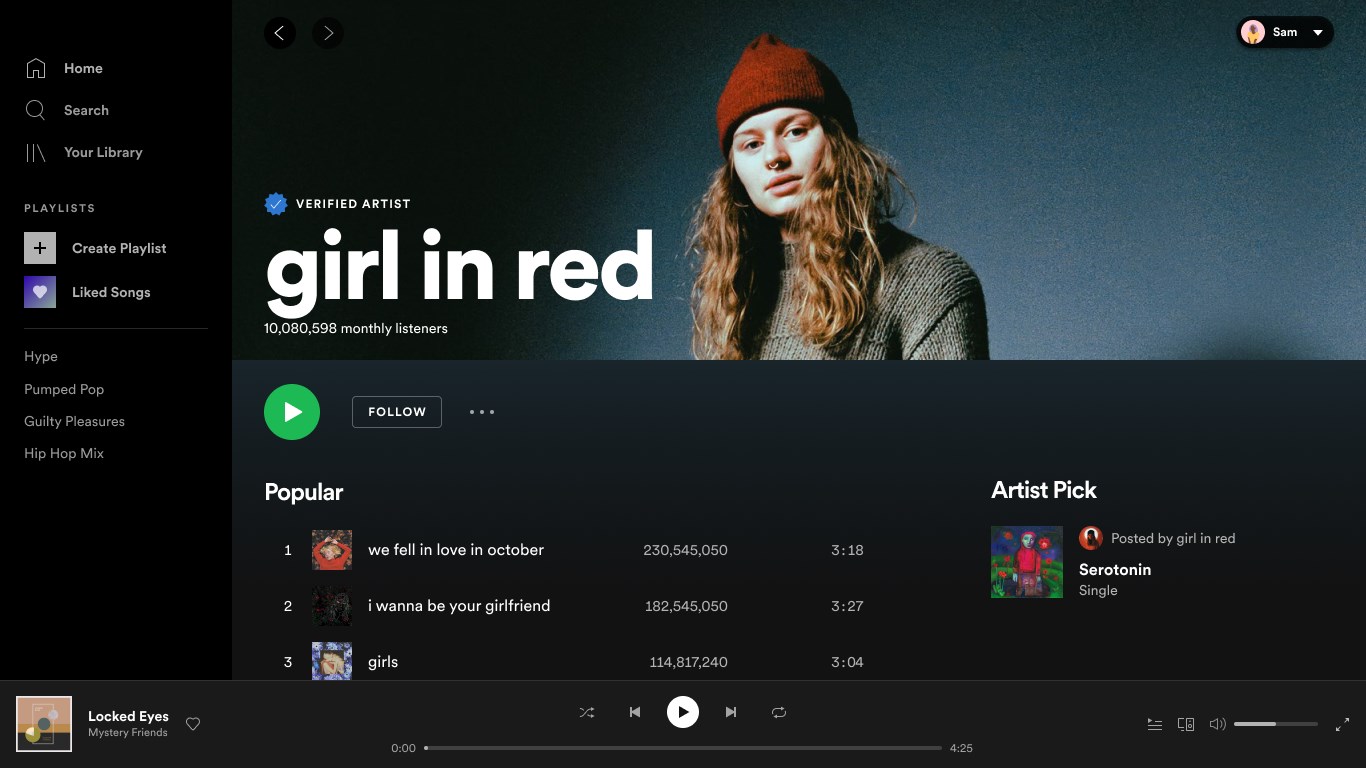Like the Locked Eyes track
The image size is (1366, 768).
(x=193, y=724)
